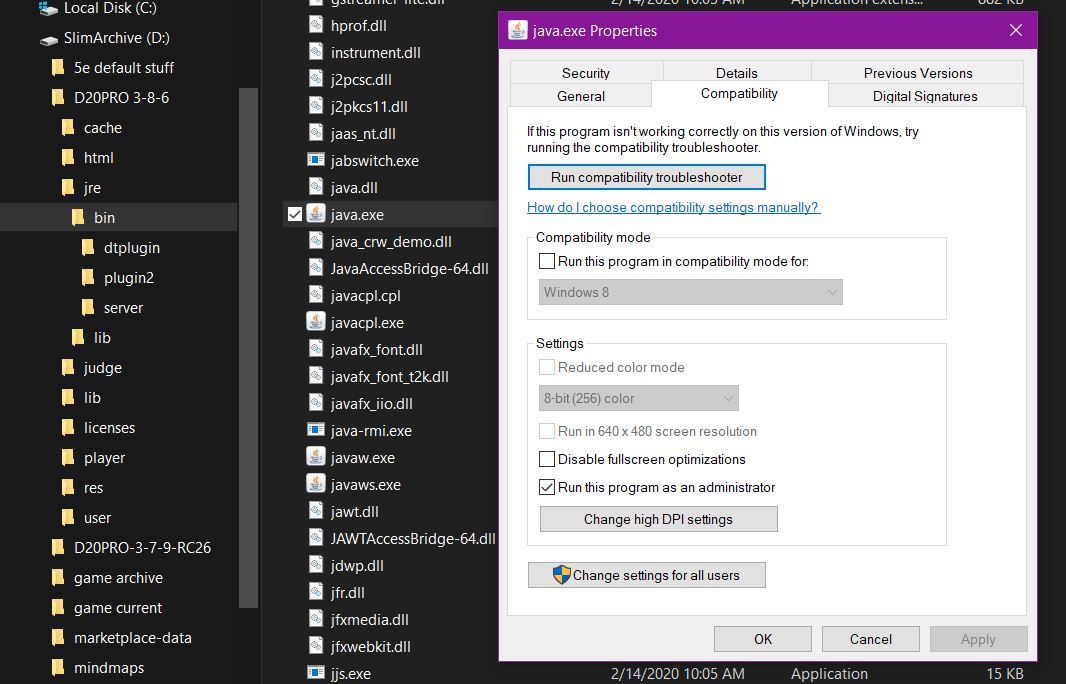Select the plugin2 folder in tree
The height and width of the screenshot is (684, 1066).
pos(128,277)
